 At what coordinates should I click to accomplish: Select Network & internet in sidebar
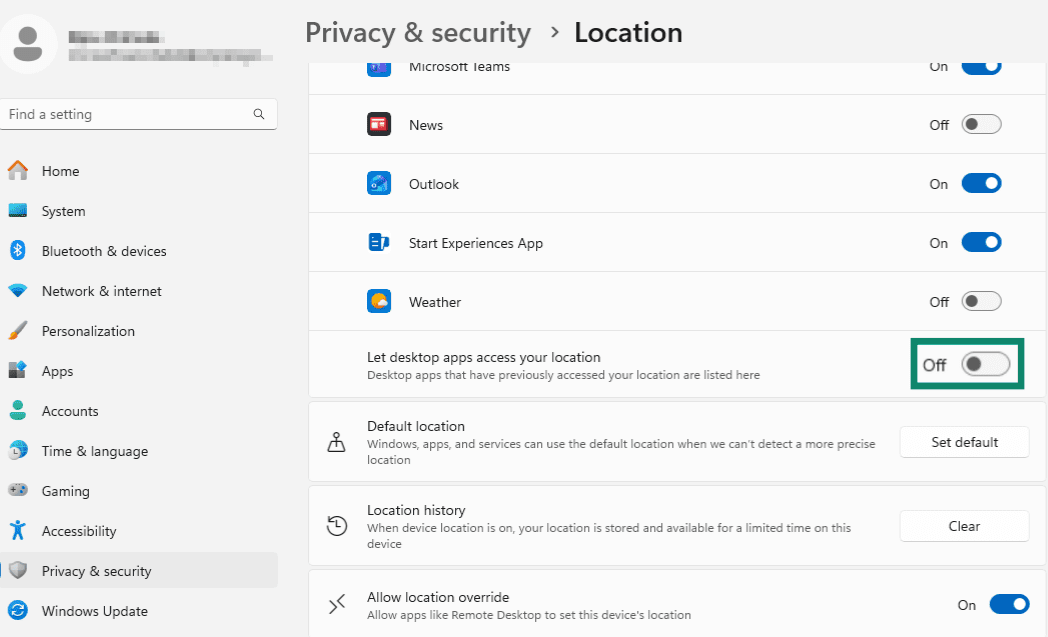[139, 291]
